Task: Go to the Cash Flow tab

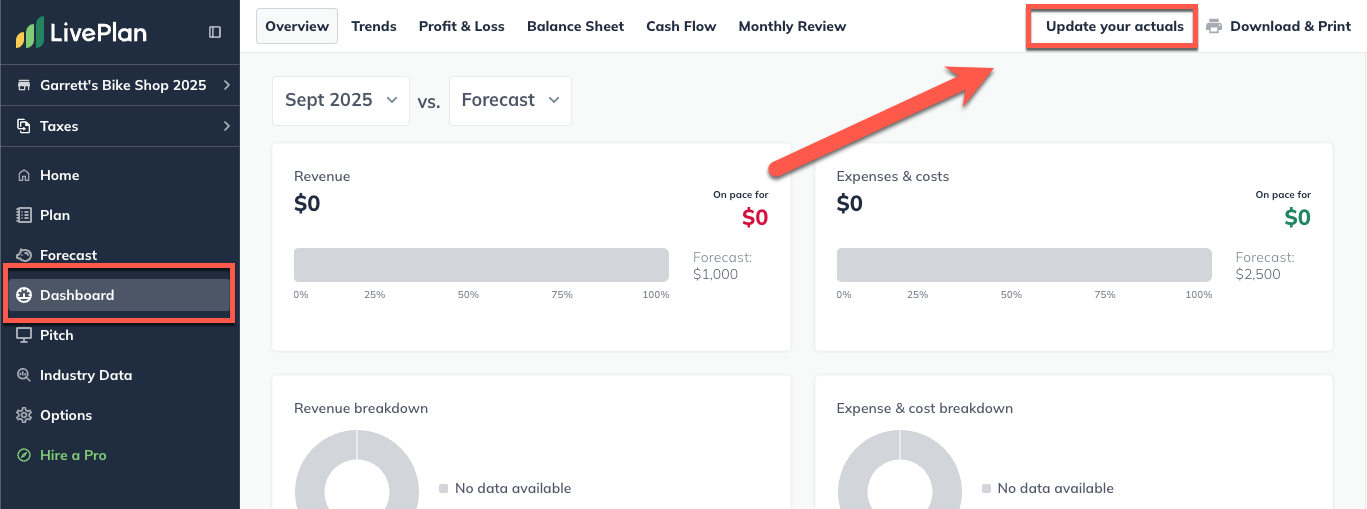Action: (681, 26)
